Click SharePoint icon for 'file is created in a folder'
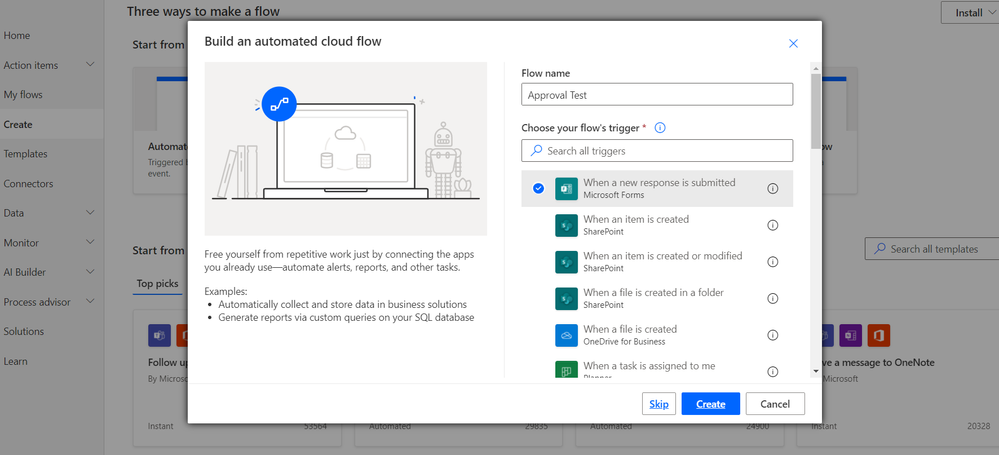999x455 pixels. coord(566,299)
